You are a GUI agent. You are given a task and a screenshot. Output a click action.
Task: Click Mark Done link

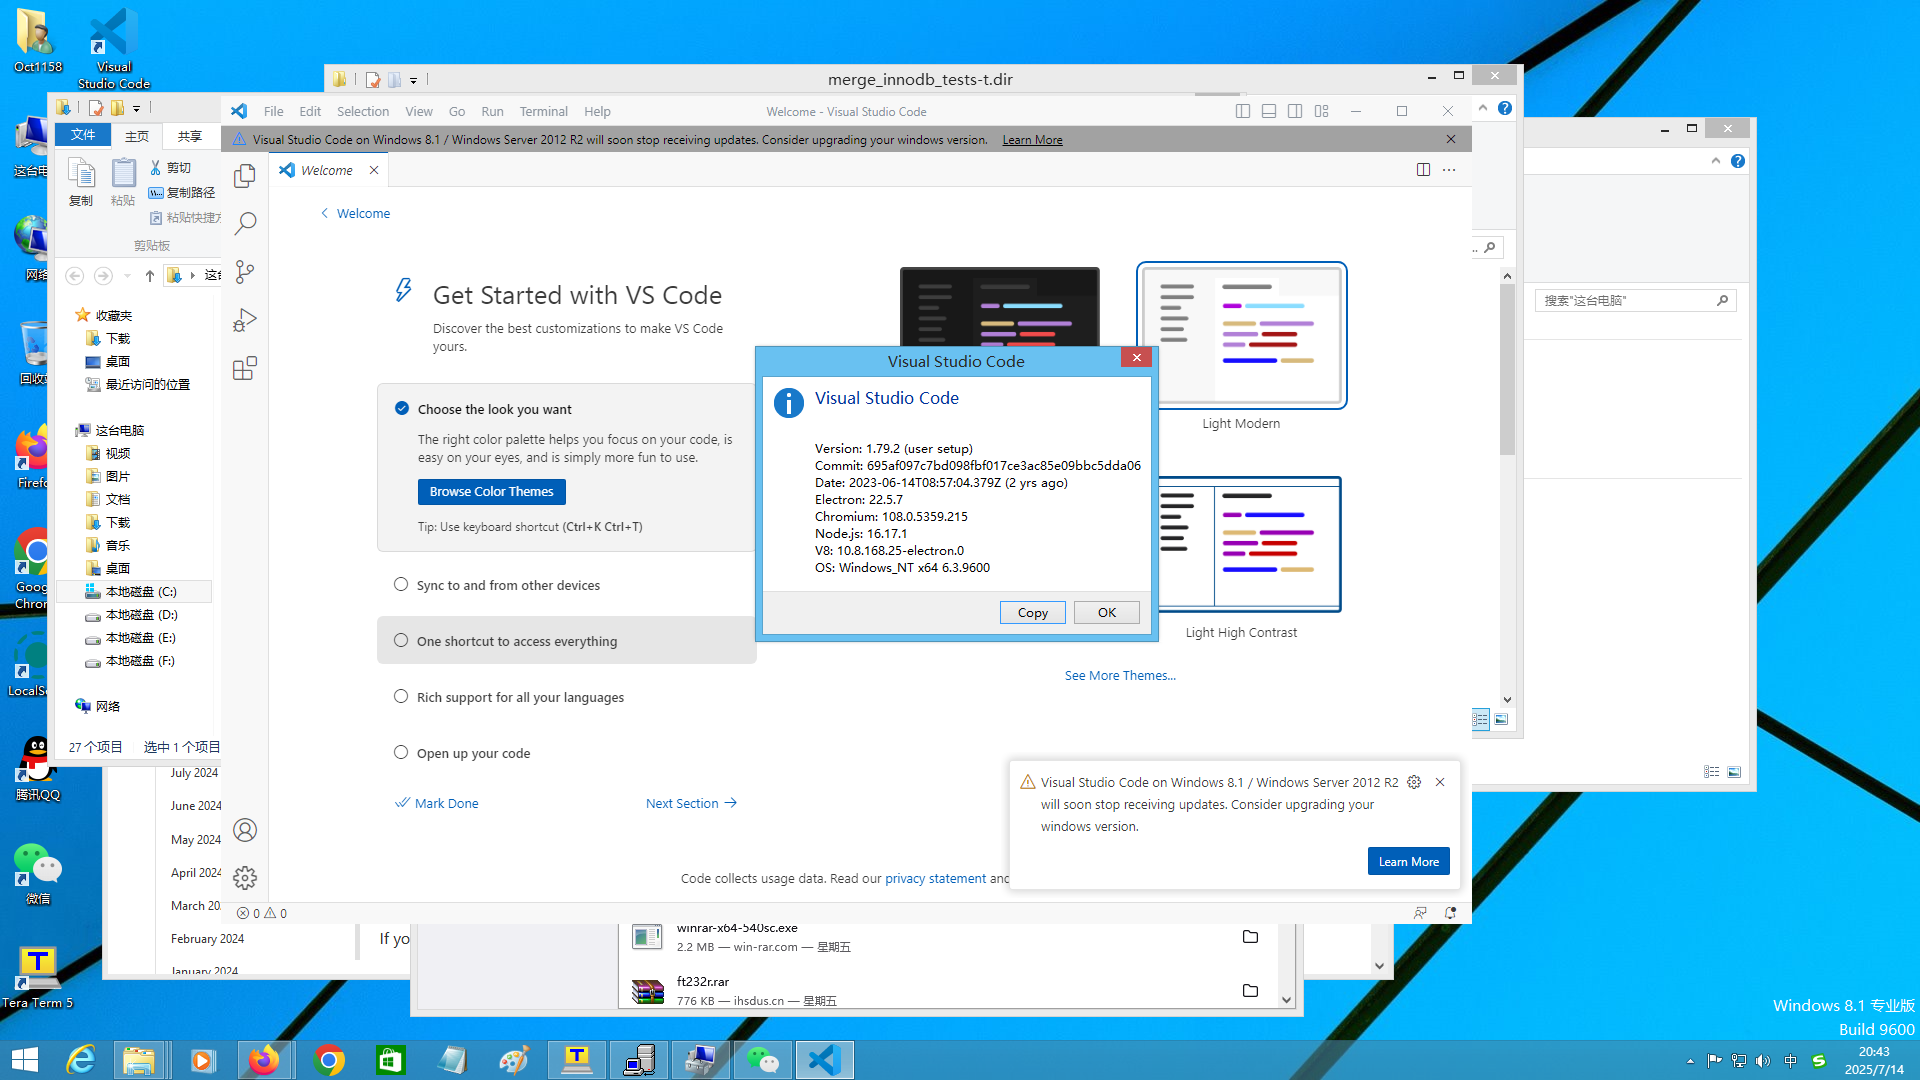(437, 803)
